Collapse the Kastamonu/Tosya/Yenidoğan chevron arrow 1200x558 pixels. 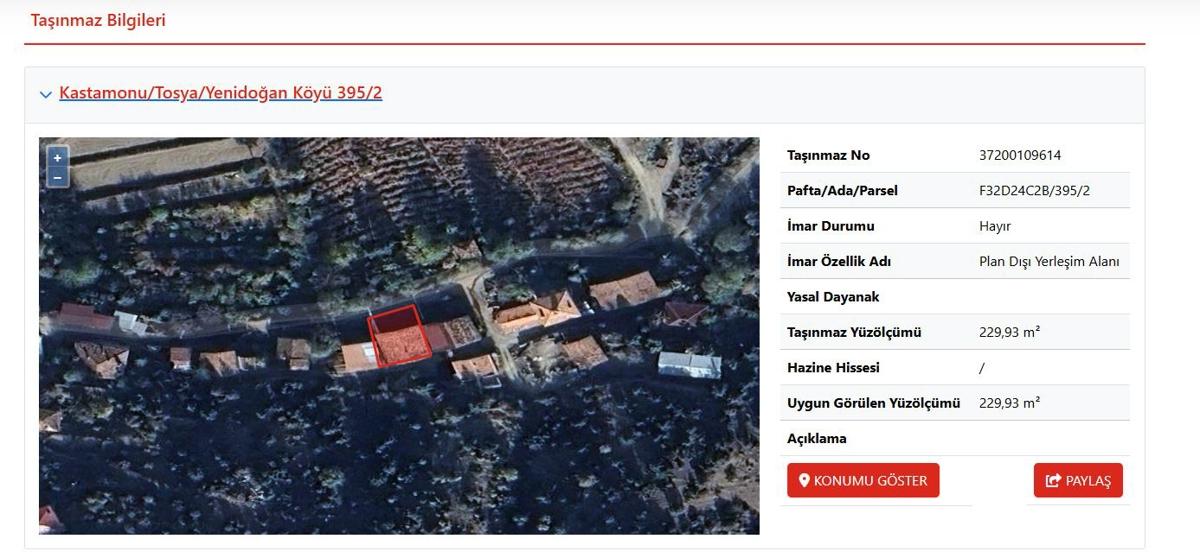point(45,94)
